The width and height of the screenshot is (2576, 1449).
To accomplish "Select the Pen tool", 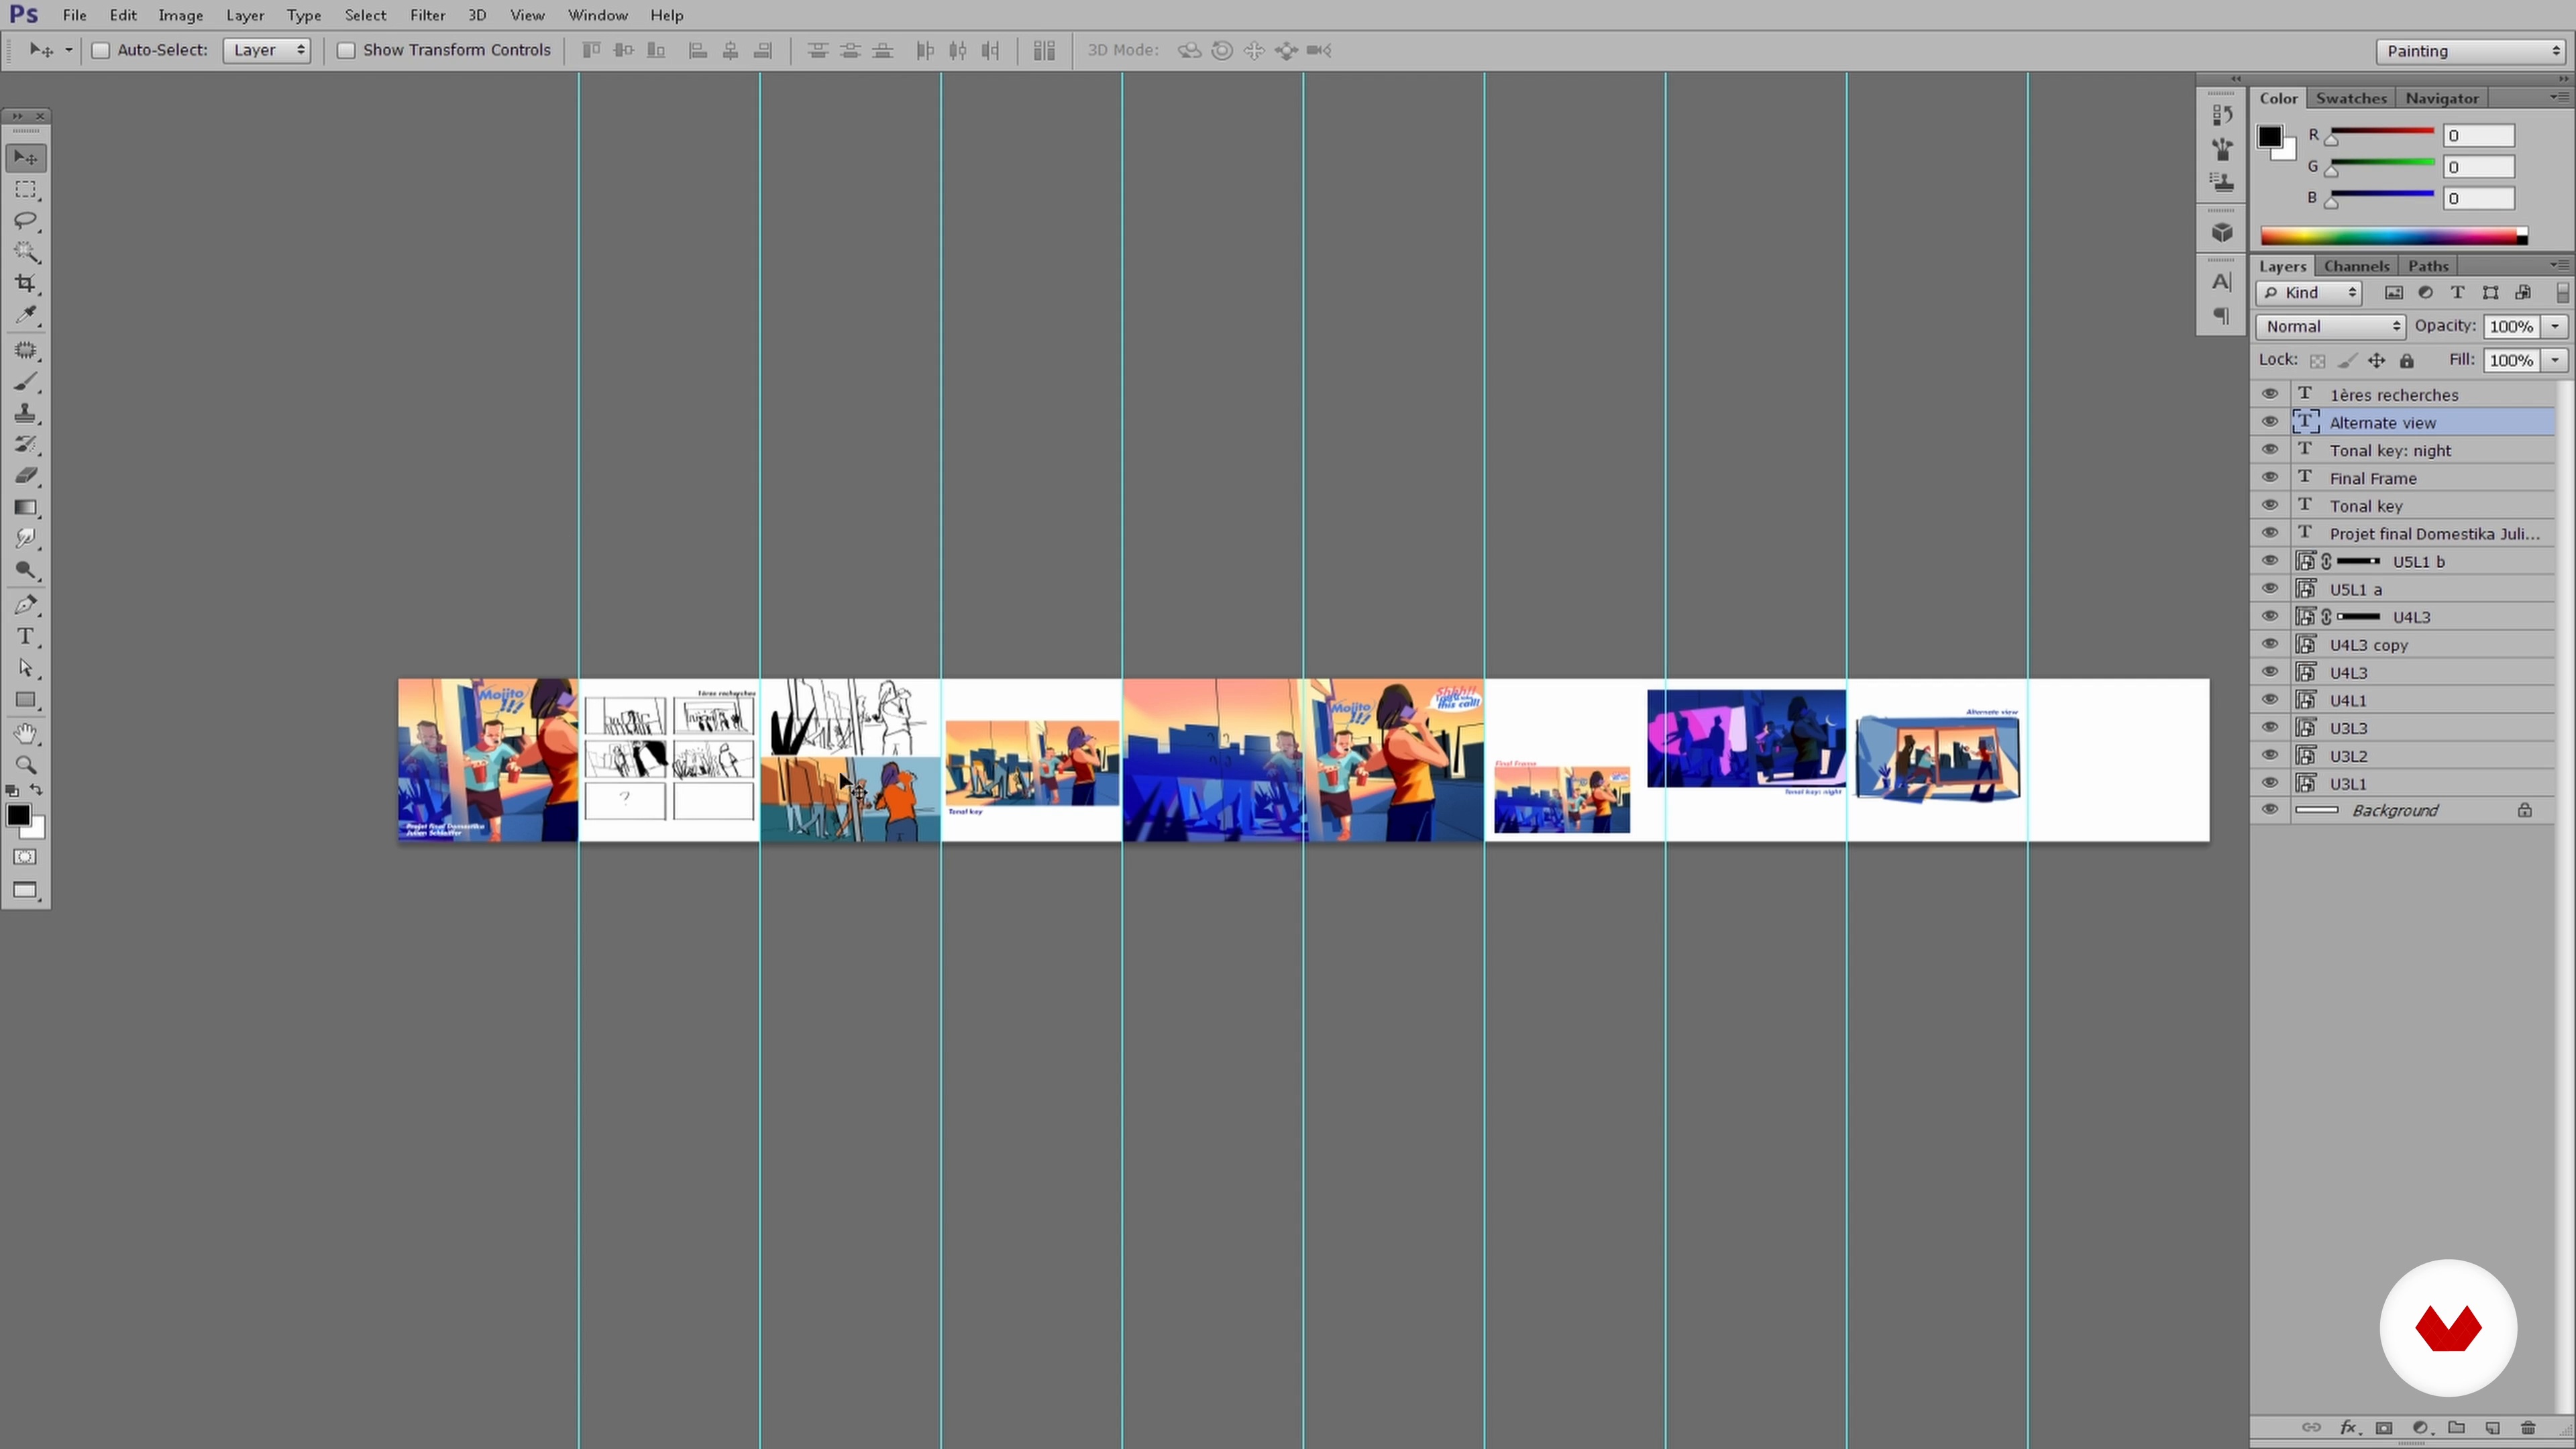I will point(26,605).
